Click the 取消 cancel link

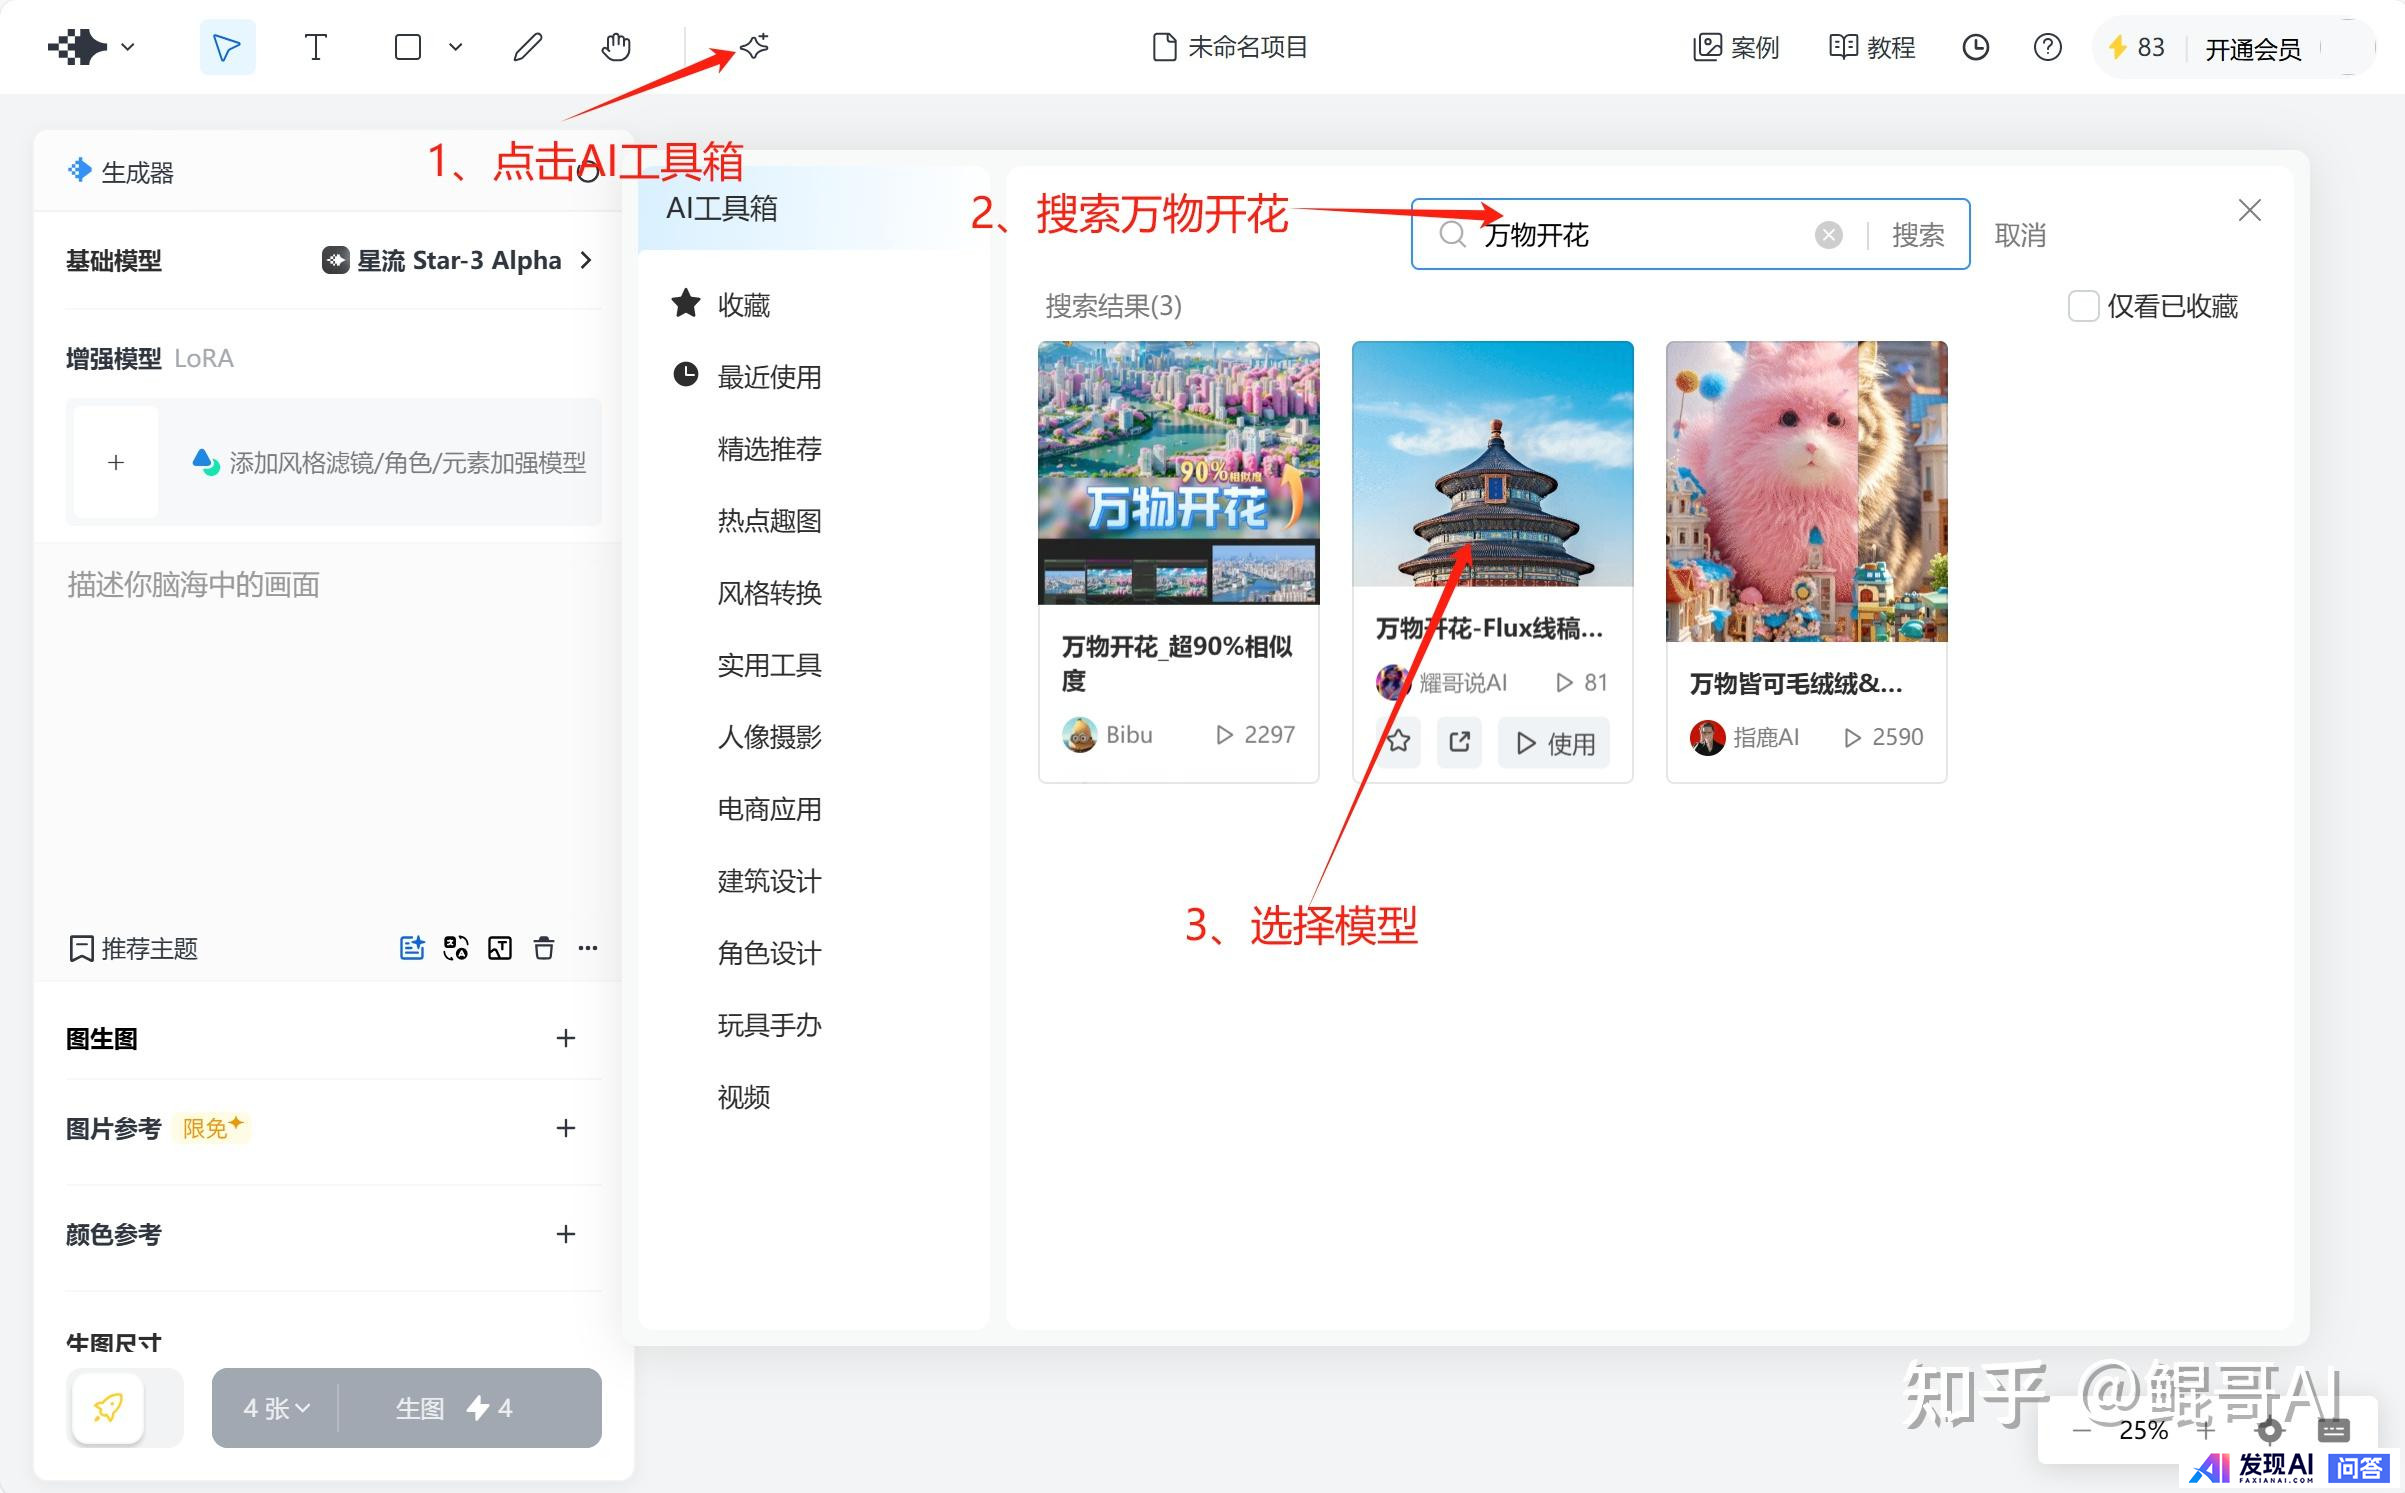[2019, 235]
